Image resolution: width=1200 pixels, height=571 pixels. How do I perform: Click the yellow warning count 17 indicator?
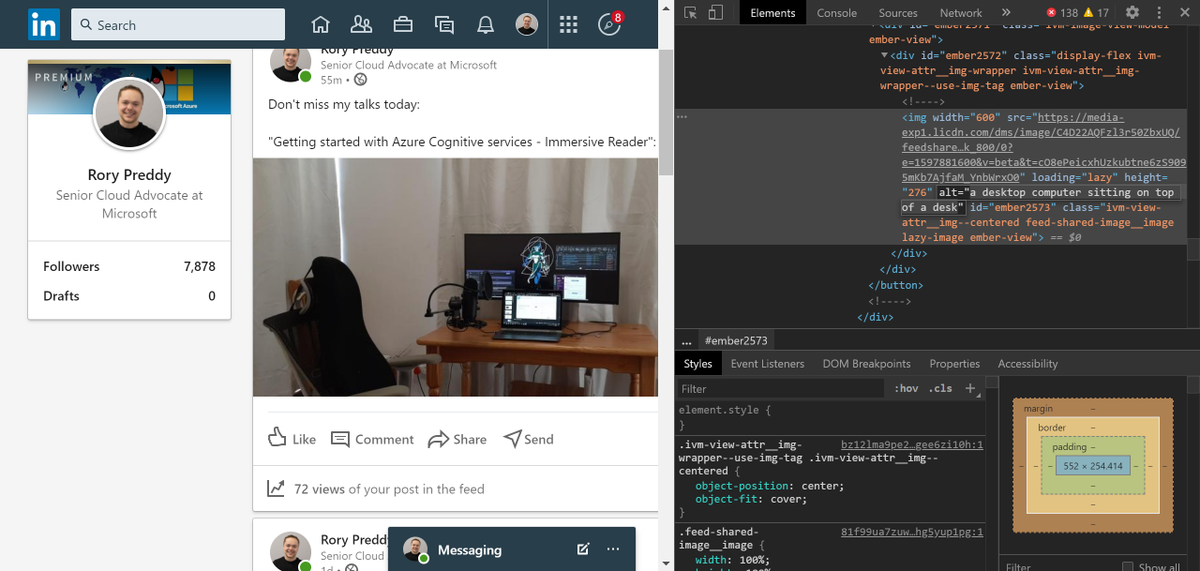[1096, 13]
